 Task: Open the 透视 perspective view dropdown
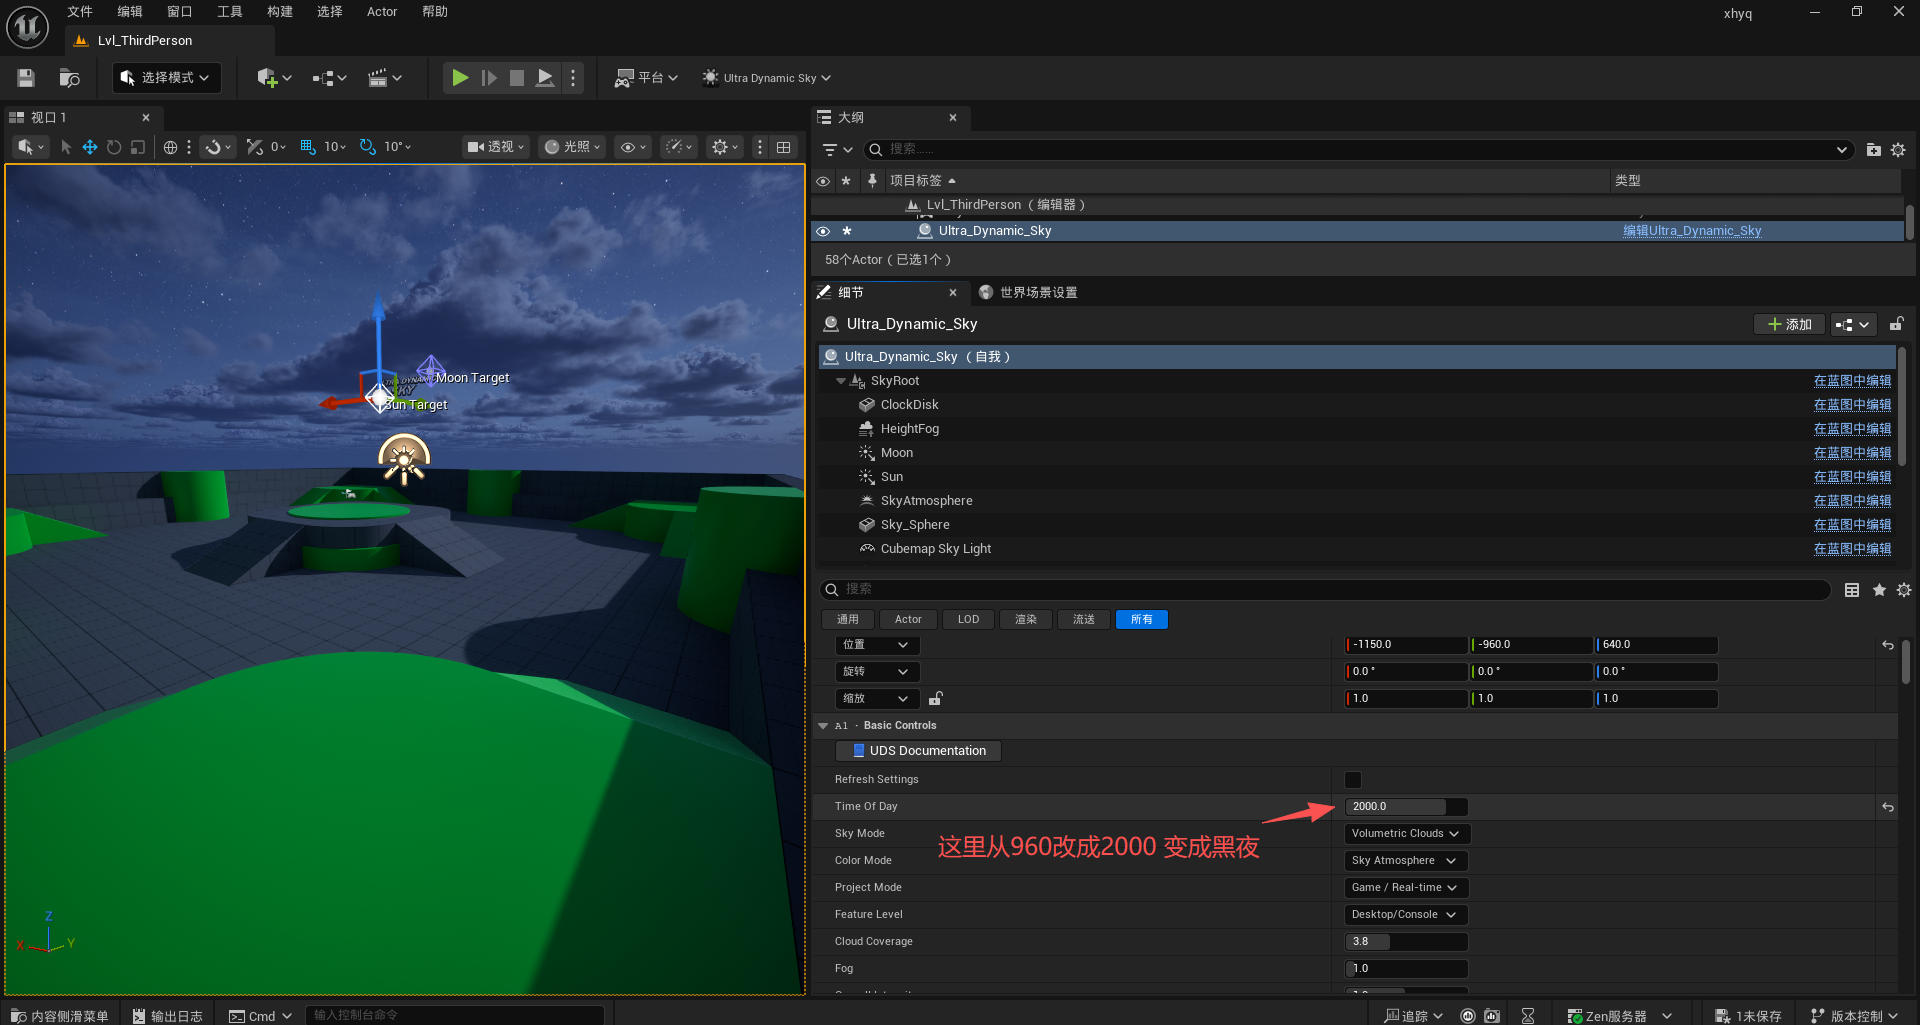pyautogui.click(x=495, y=147)
